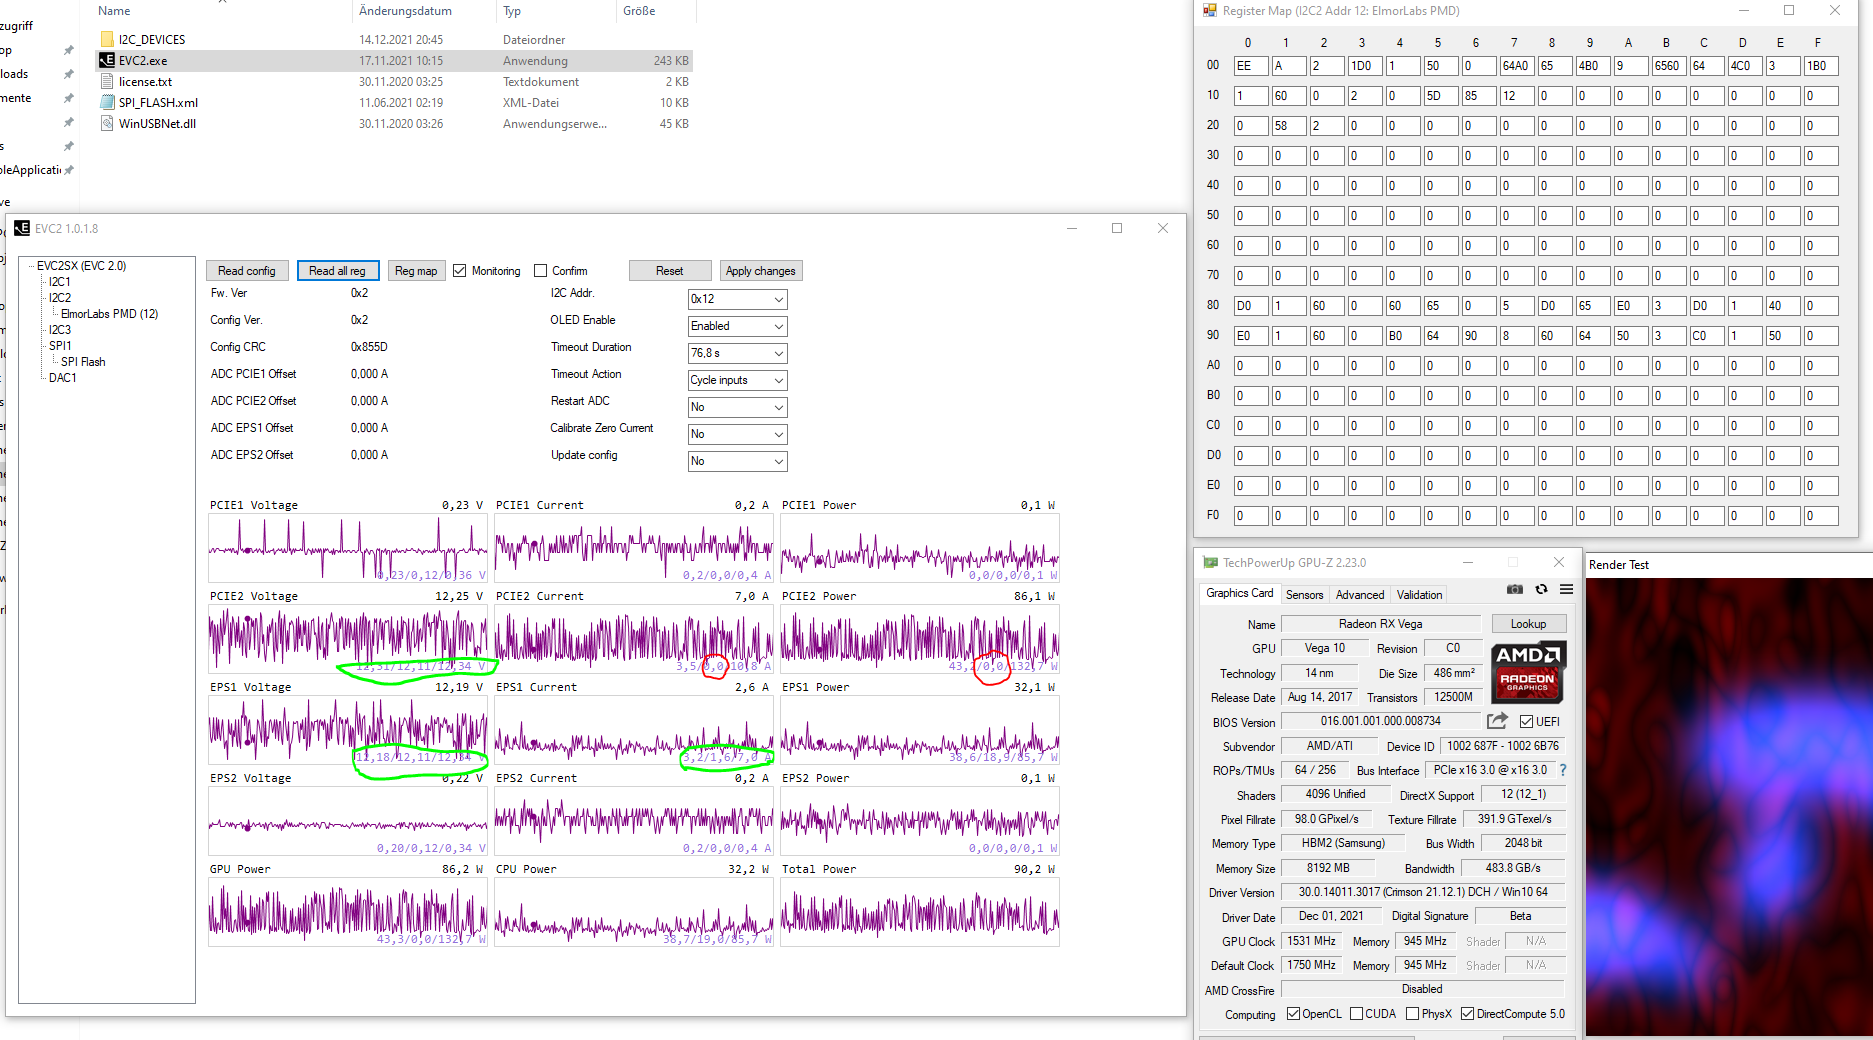Expand the OLED Enable dropdown

click(737, 326)
